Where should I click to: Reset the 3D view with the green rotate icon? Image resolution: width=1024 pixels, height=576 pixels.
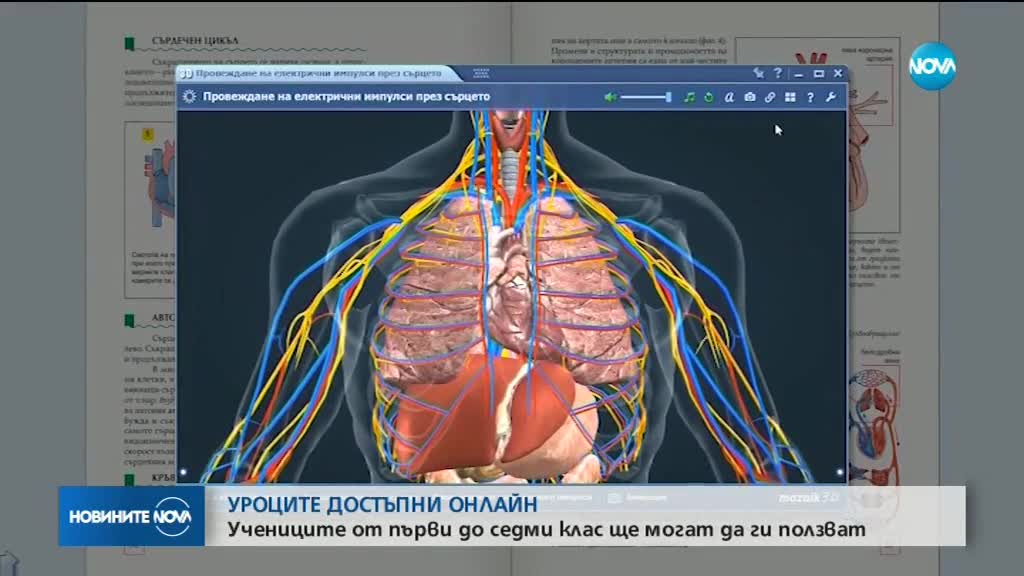click(709, 97)
